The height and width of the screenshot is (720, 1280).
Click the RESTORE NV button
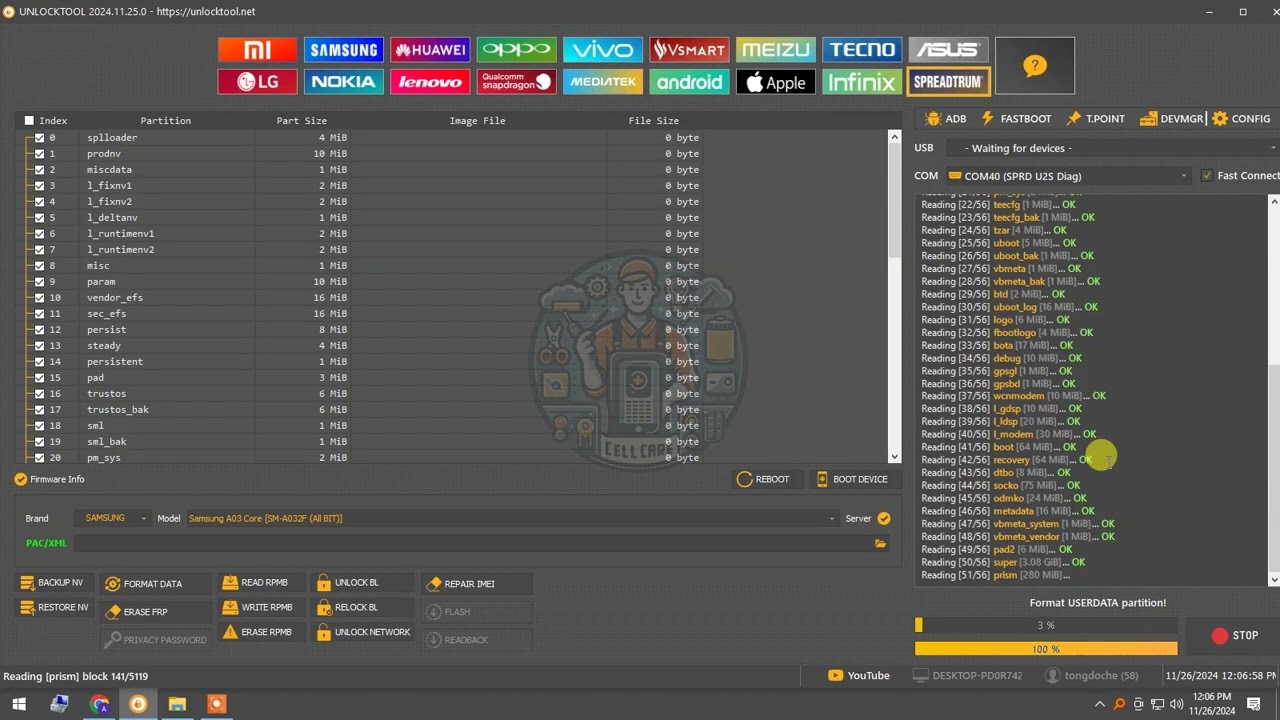[x=54, y=608]
